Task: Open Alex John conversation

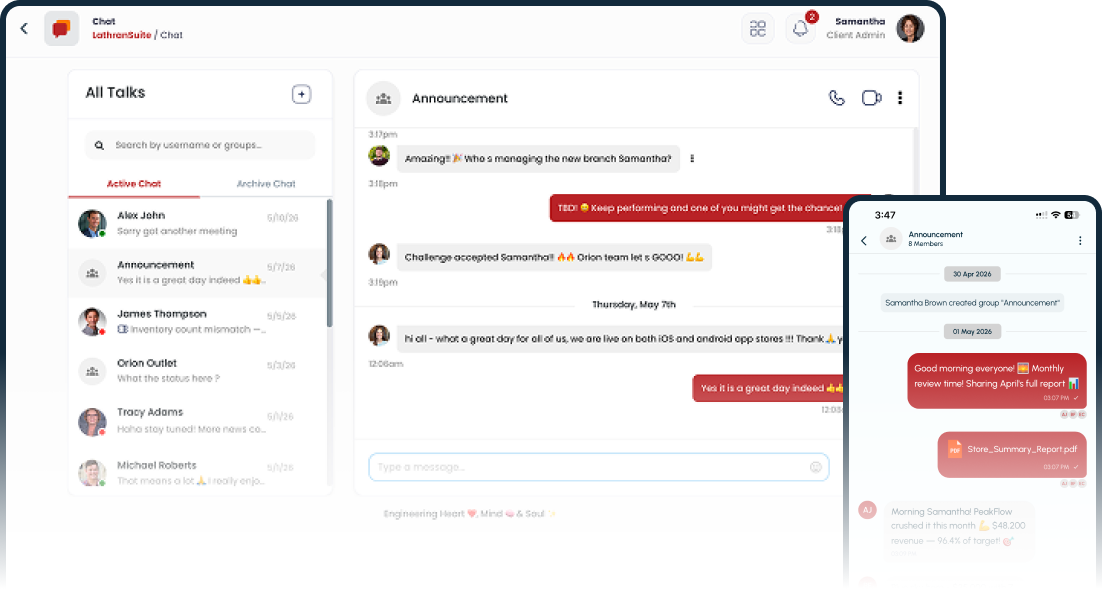Action: 197,224
